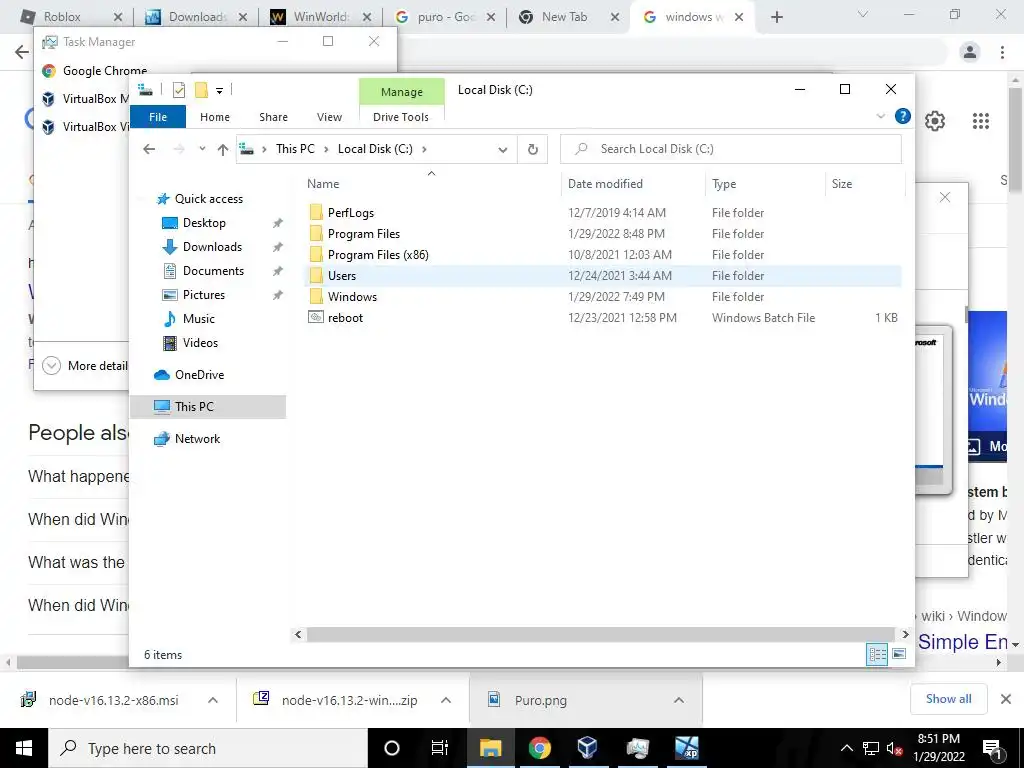Screen dimensions: 1024x768
Task: Click Local Disk (C:) in address breadcrumb
Action: tap(375, 149)
